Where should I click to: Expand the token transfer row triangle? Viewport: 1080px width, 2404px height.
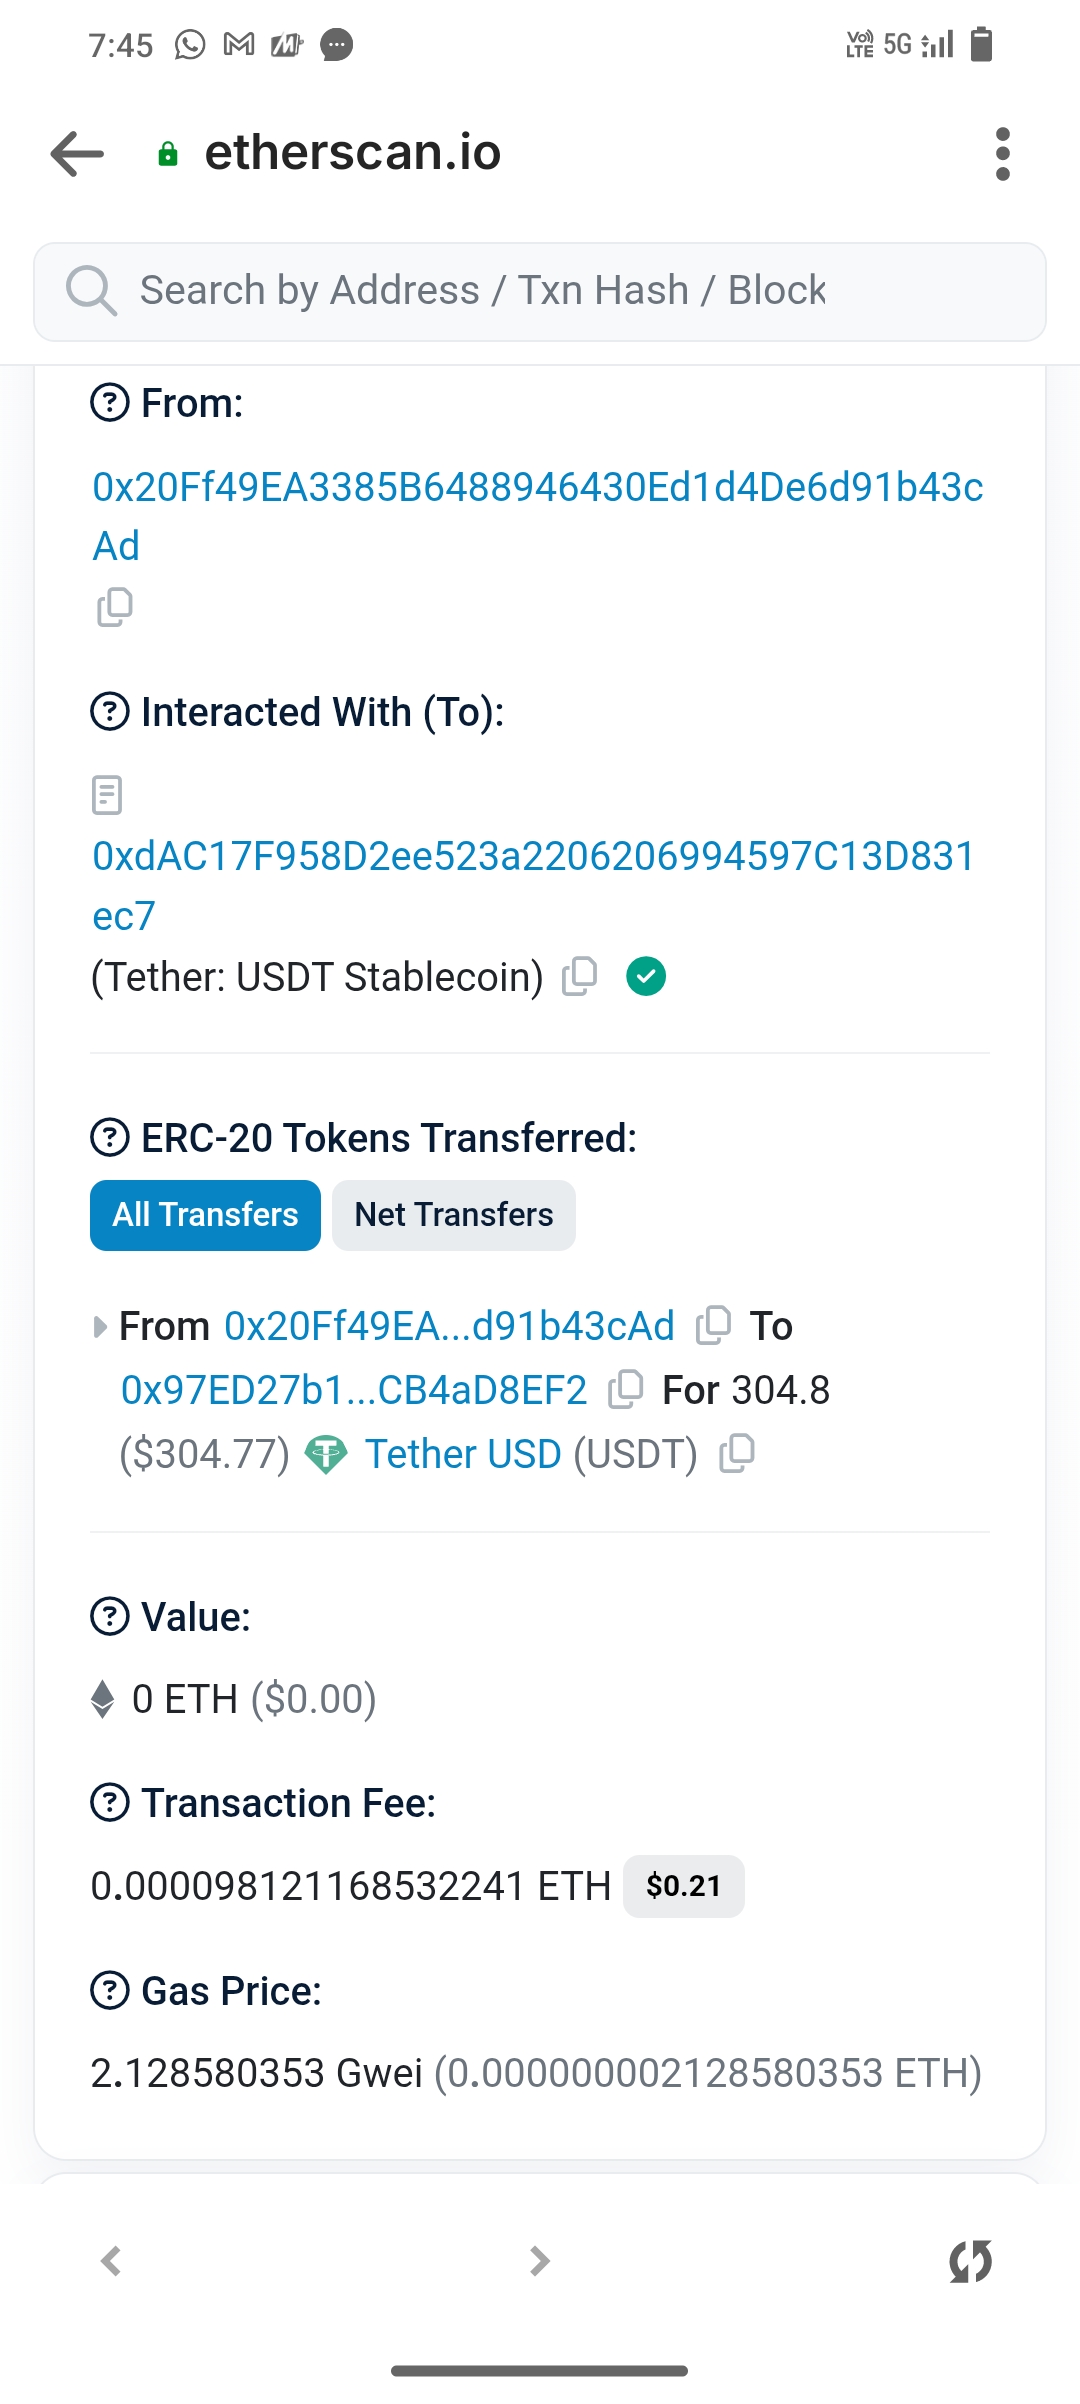[x=99, y=1327]
